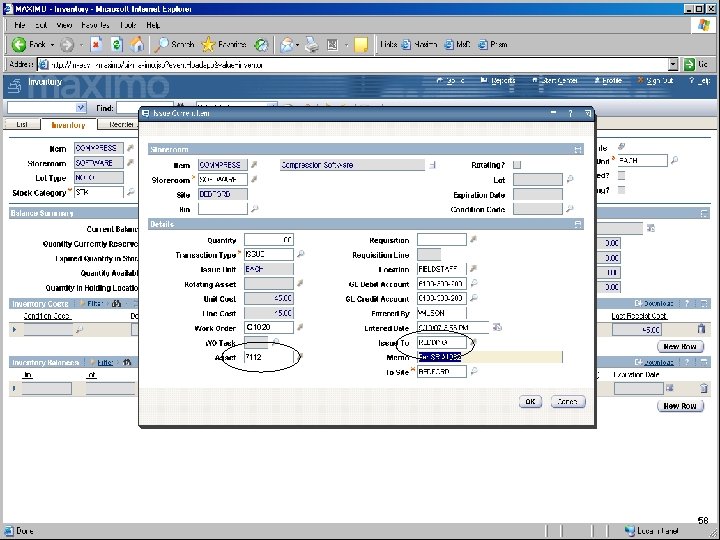The width and height of the screenshot is (720, 540).
Task: Click the Quantity input field
Action: [269, 240]
